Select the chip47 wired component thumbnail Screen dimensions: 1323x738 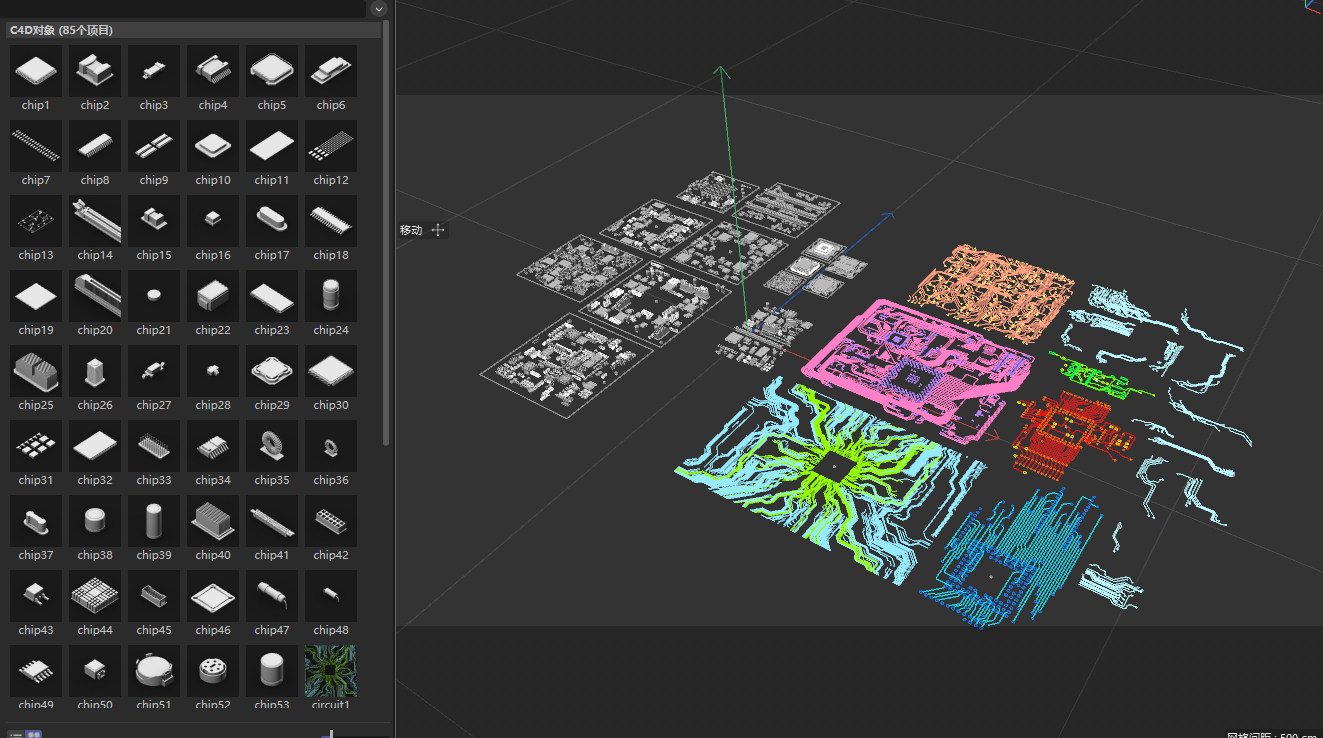pyautogui.click(x=272, y=596)
